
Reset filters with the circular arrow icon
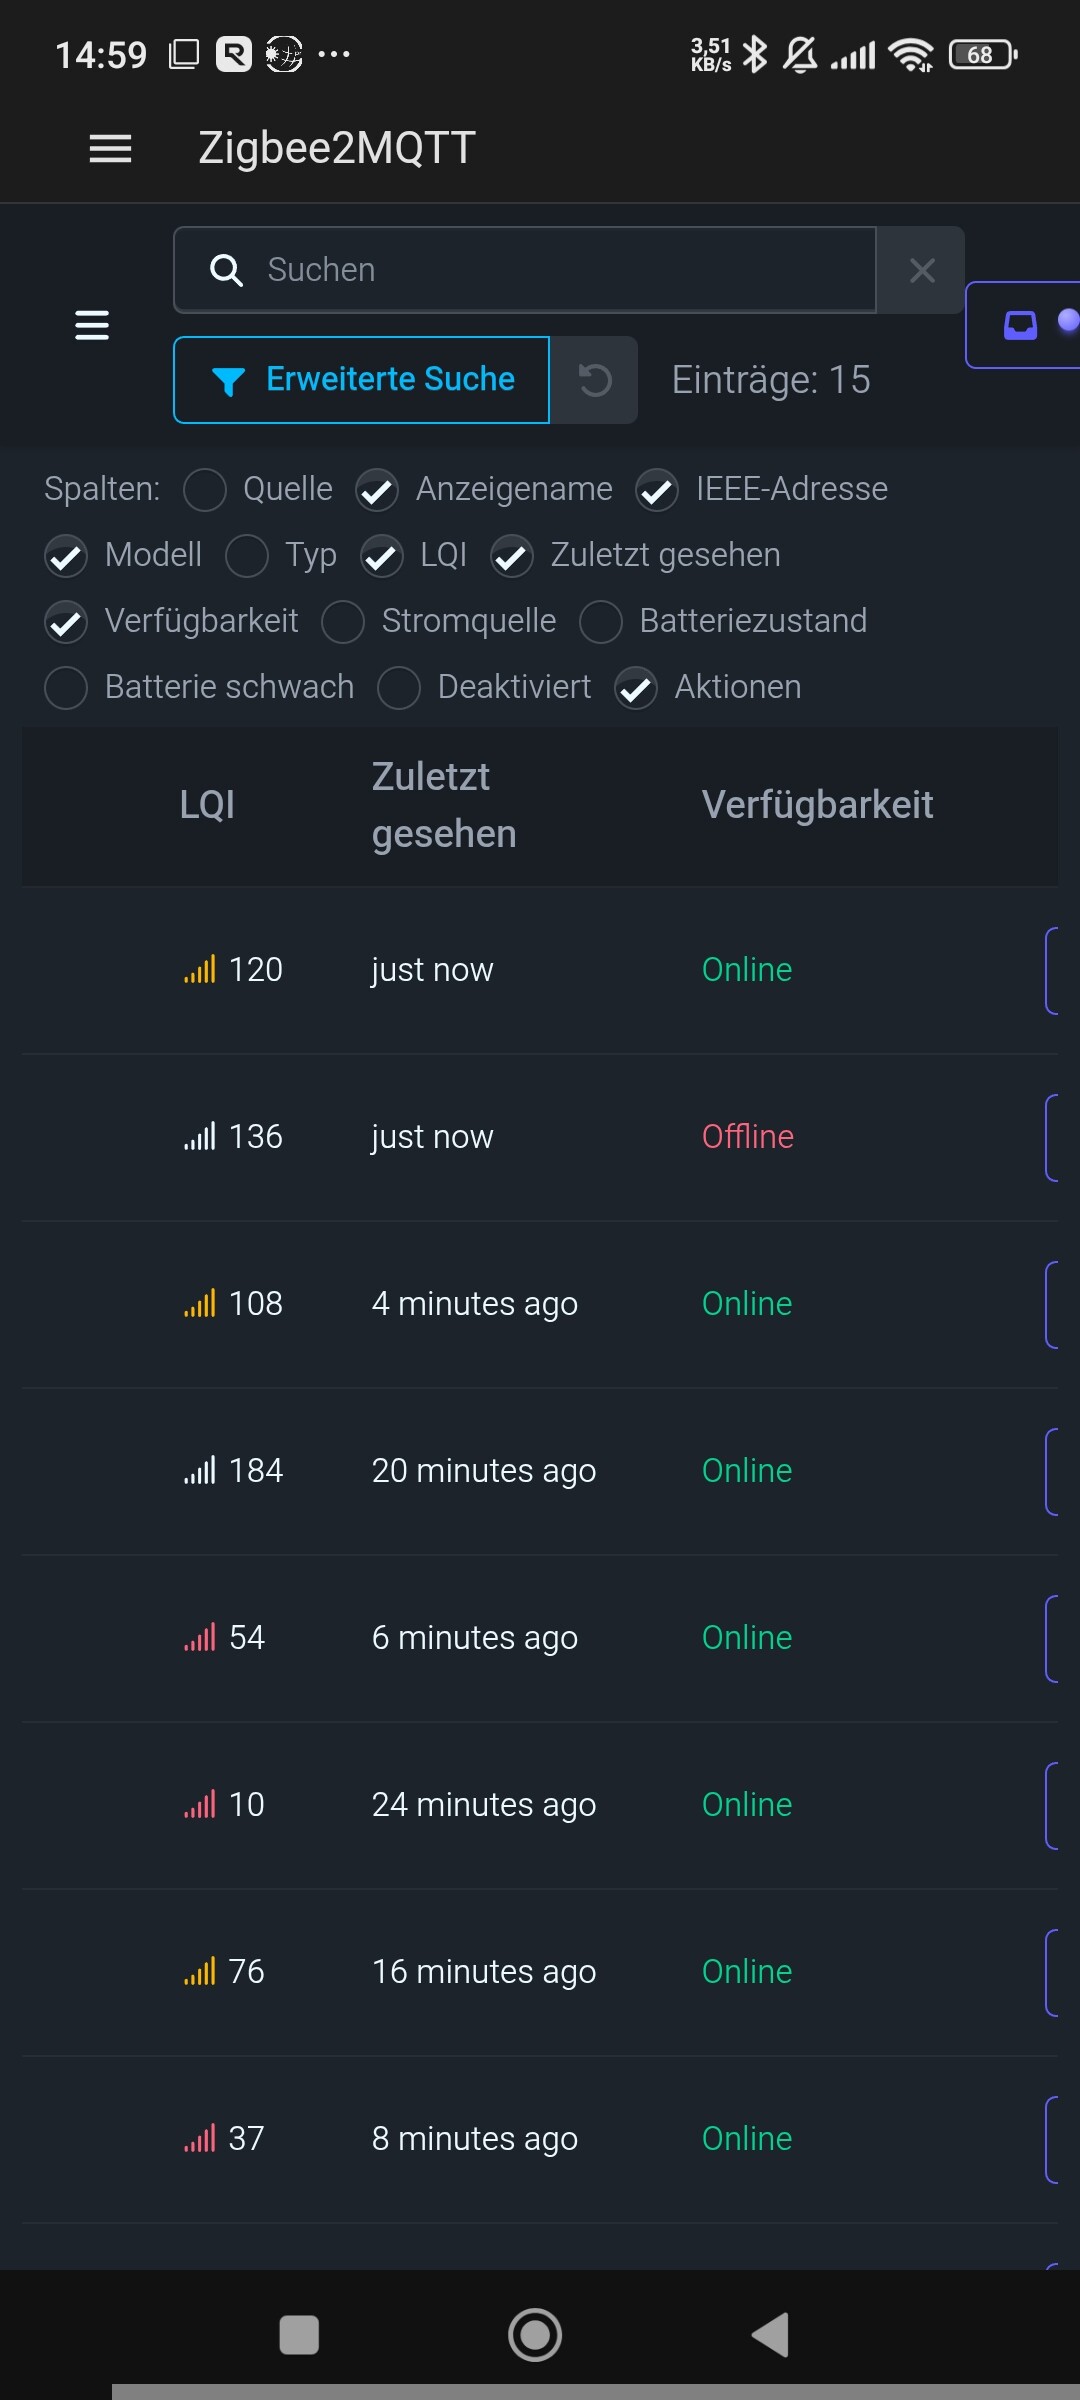click(595, 380)
